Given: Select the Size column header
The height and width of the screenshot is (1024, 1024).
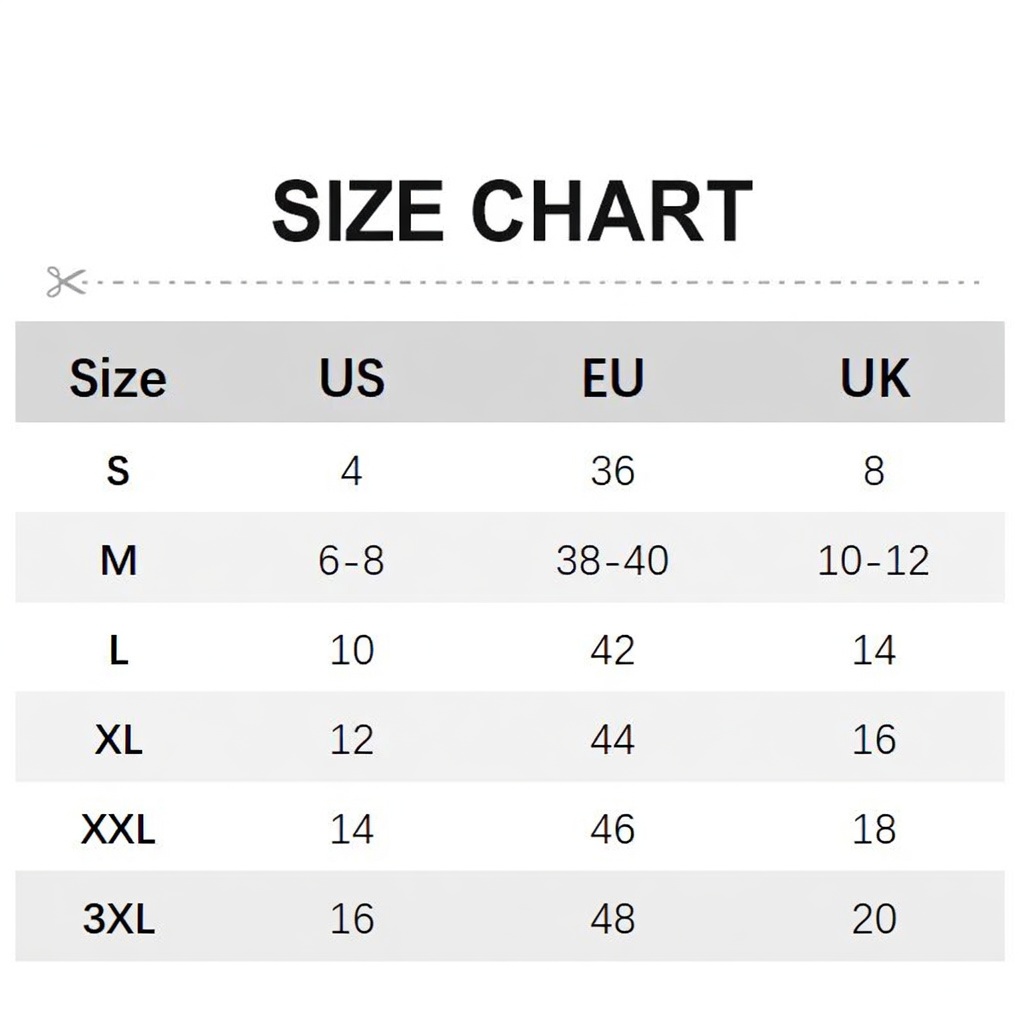Looking at the screenshot, I should pyautogui.click(x=118, y=378).
